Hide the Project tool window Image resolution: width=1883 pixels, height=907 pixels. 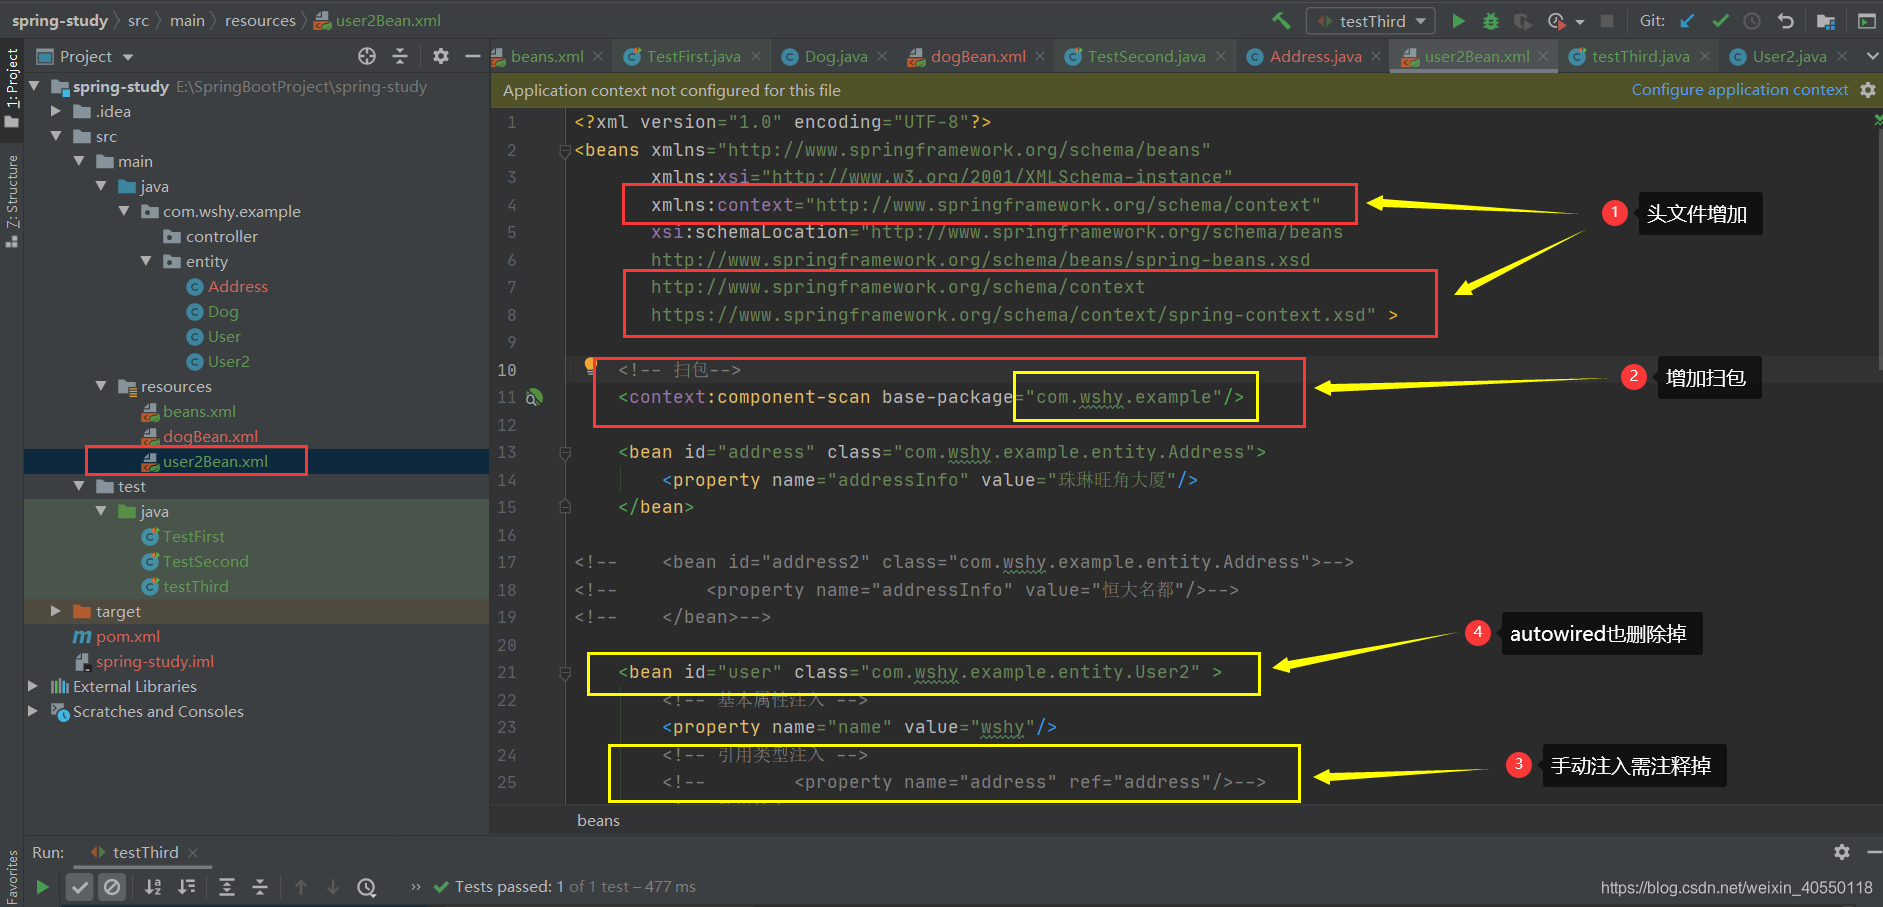473,56
